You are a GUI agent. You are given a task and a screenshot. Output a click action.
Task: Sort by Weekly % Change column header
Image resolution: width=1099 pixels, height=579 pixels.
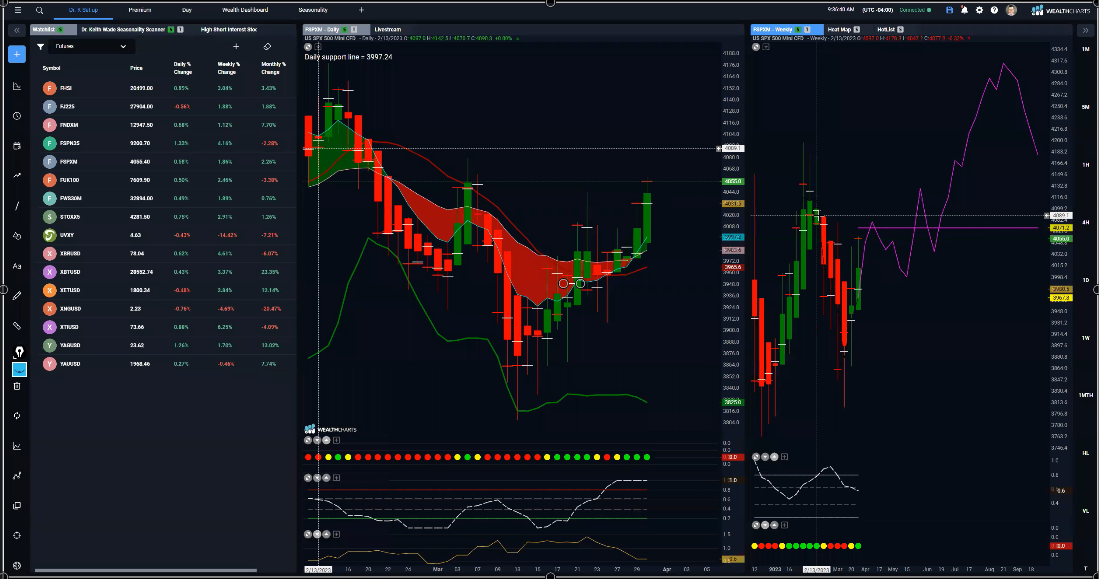click(x=228, y=68)
